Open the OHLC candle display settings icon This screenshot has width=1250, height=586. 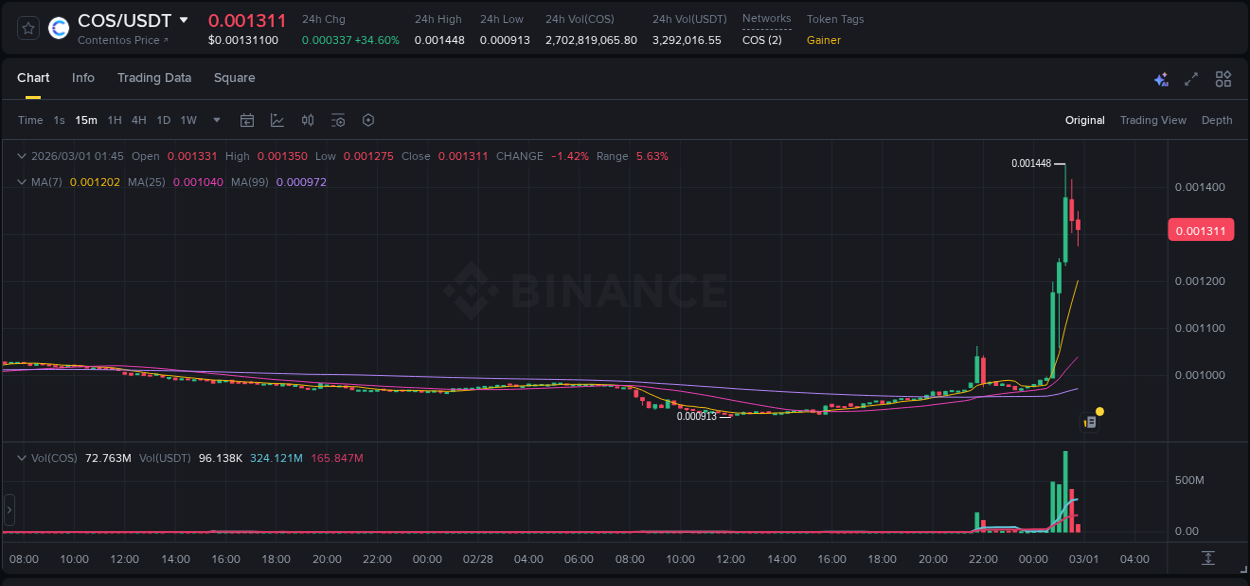coord(307,120)
